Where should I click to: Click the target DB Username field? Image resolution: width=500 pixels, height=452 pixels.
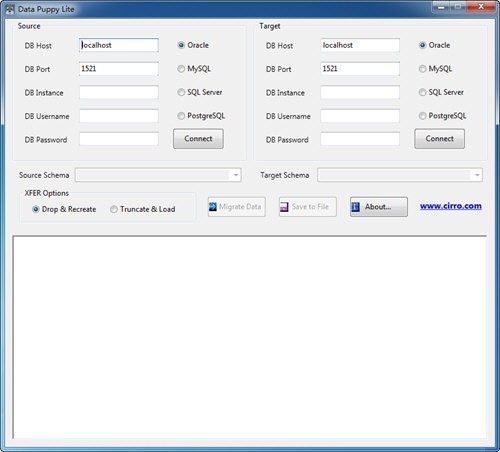click(x=360, y=116)
